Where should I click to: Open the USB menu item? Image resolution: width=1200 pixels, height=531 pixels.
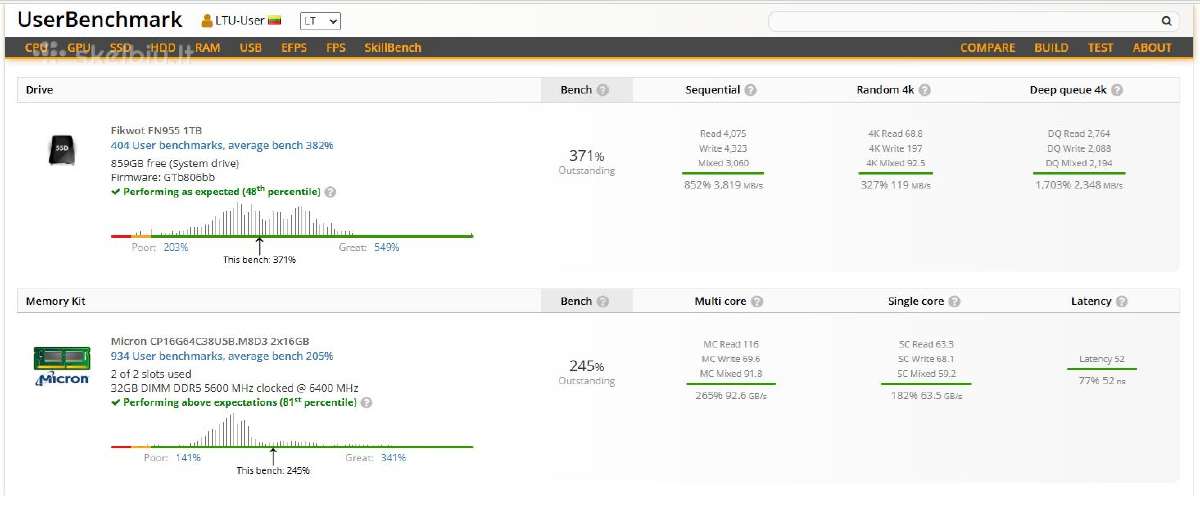click(x=251, y=48)
